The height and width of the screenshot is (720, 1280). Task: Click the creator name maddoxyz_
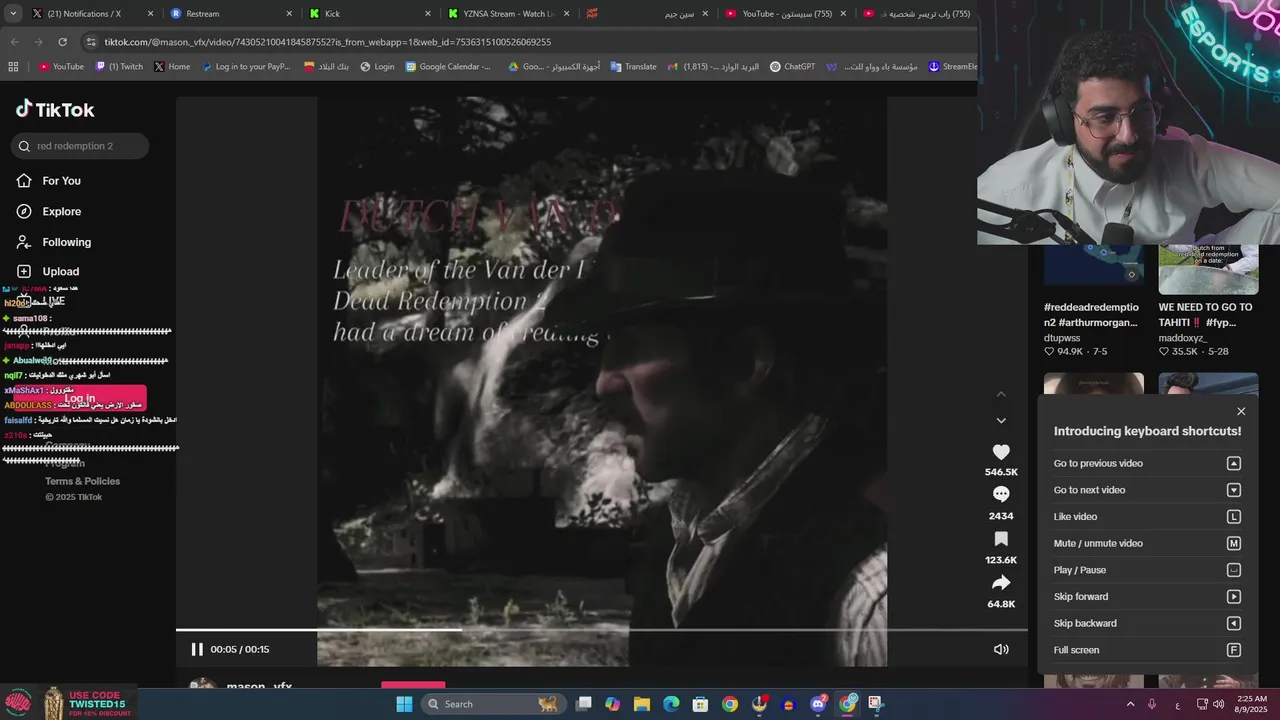pyautogui.click(x=1183, y=338)
